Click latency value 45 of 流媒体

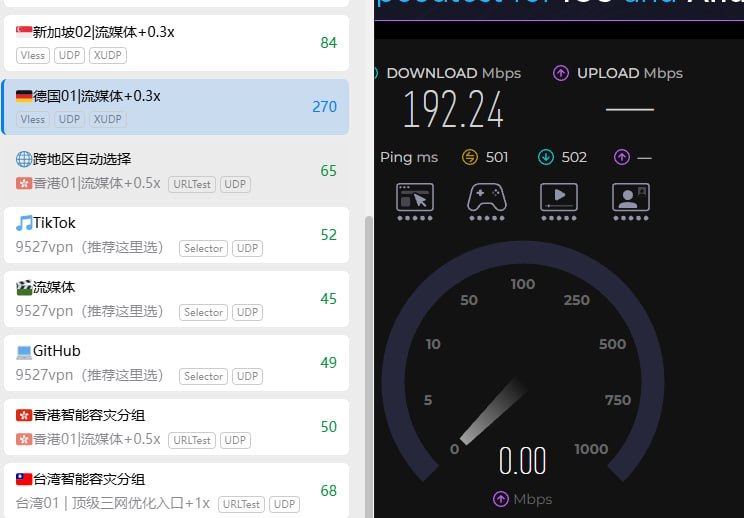pyautogui.click(x=328, y=299)
